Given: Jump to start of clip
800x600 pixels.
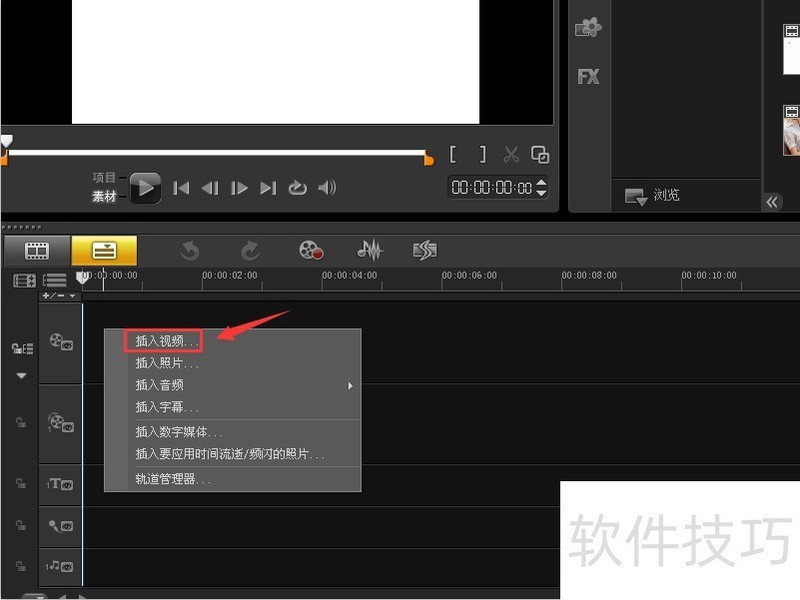Looking at the screenshot, I should point(181,188).
